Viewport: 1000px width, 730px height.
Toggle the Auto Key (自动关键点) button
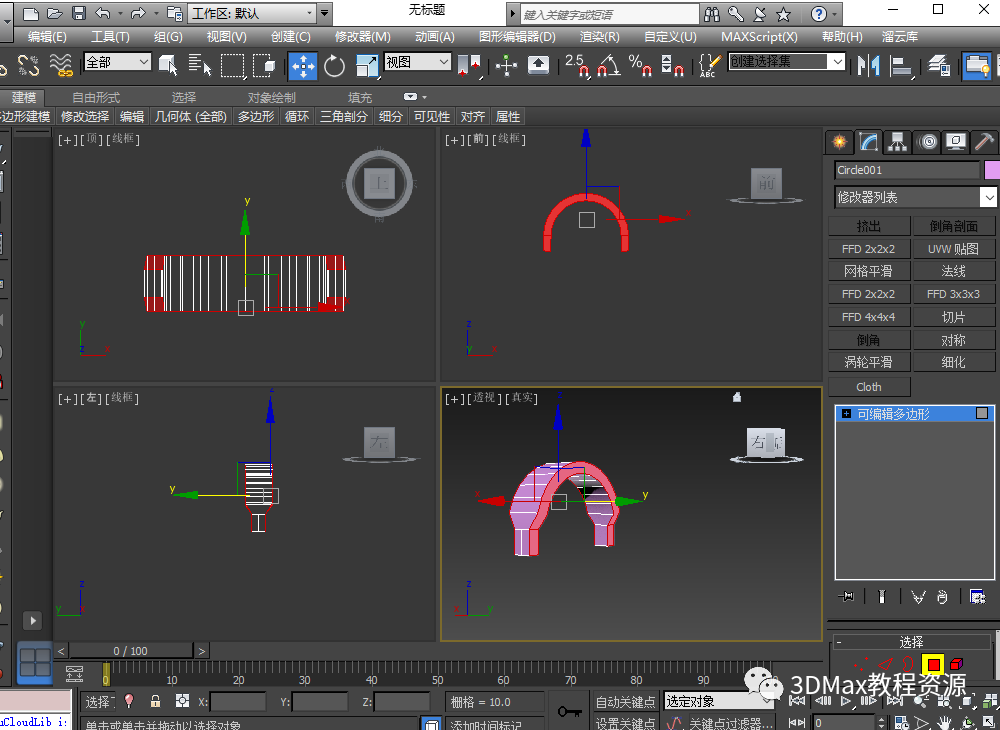click(x=625, y=702)
